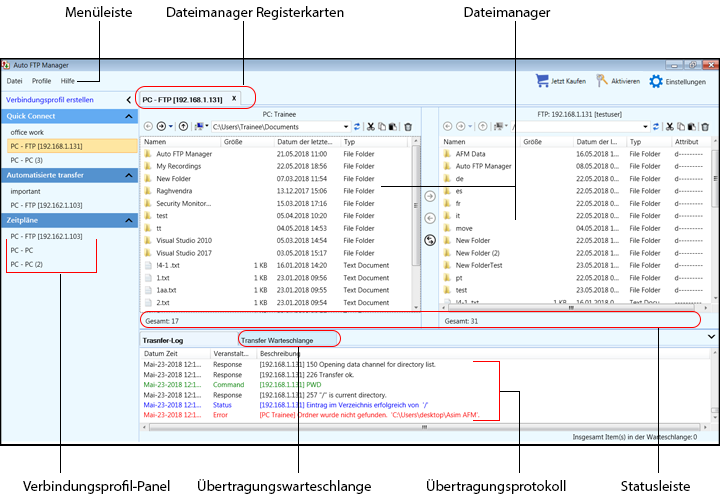Click the download arrow between file panes

429,217
